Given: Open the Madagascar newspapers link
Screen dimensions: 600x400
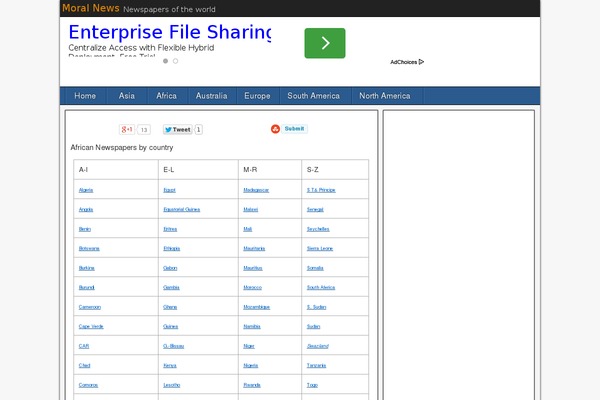Looking at the screenshot, I should pyautogui.click(x=256, y=190).
